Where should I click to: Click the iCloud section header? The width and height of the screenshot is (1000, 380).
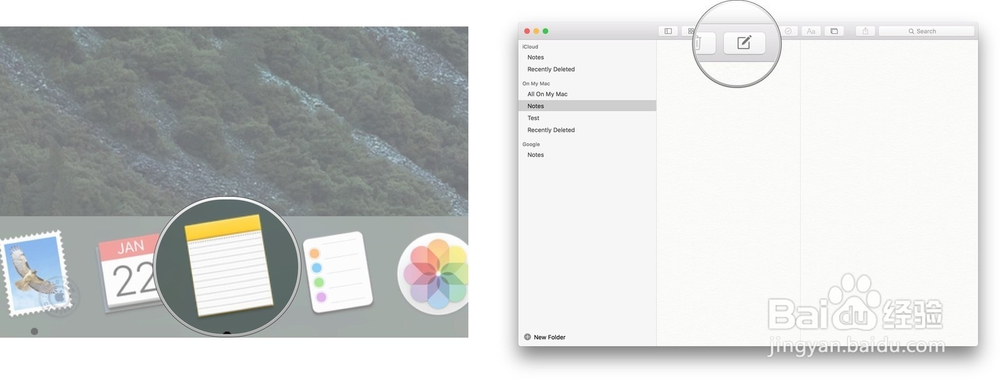pos(530,47)
